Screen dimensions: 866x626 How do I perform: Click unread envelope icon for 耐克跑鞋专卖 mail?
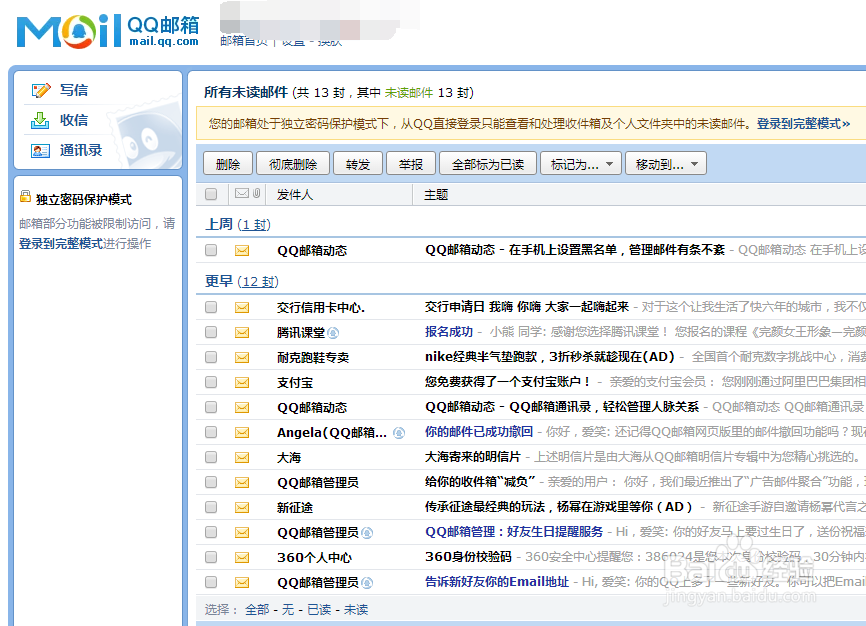[242, 357]
